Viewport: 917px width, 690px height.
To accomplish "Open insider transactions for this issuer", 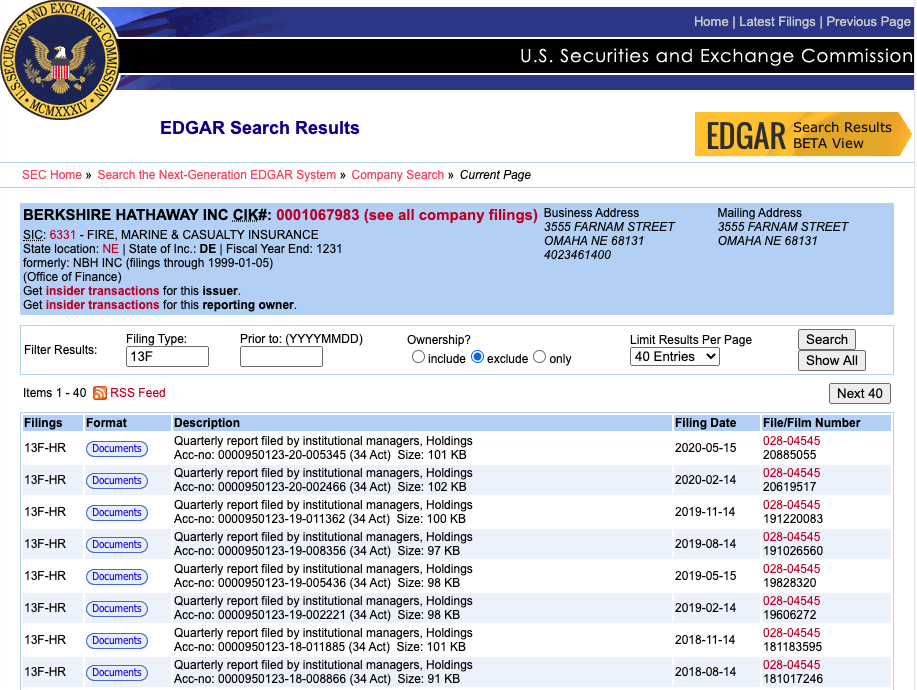I will point(102,291).
